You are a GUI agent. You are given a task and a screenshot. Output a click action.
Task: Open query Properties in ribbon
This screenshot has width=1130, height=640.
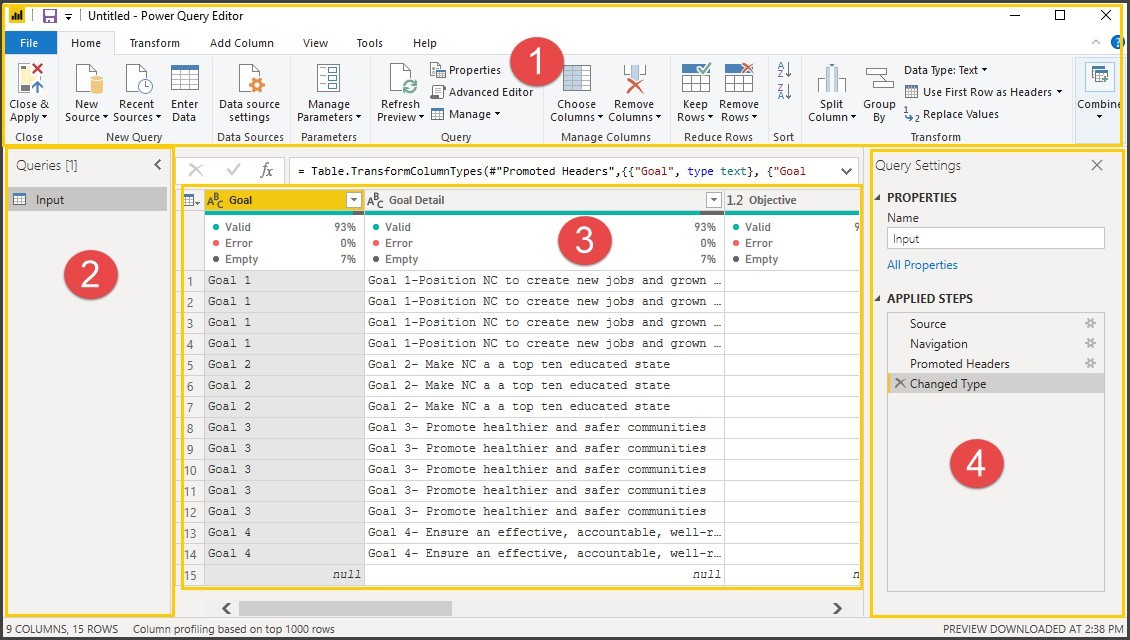(466, 70)
